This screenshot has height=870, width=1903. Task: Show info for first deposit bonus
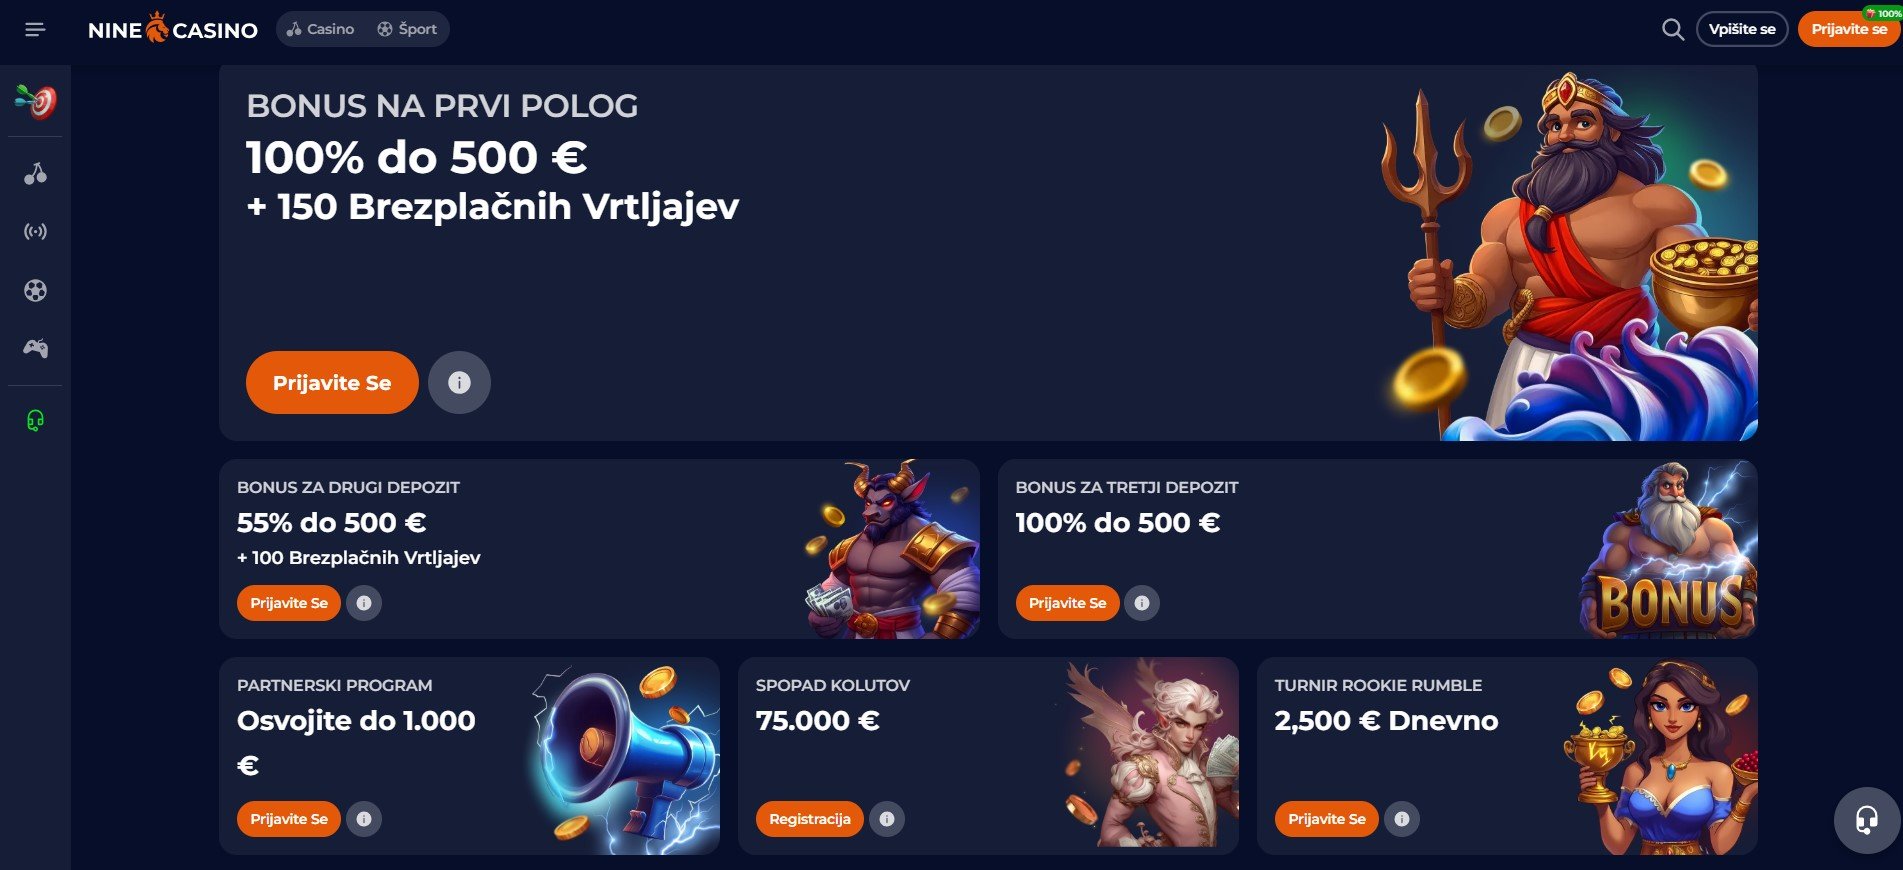tap(459, 382)
